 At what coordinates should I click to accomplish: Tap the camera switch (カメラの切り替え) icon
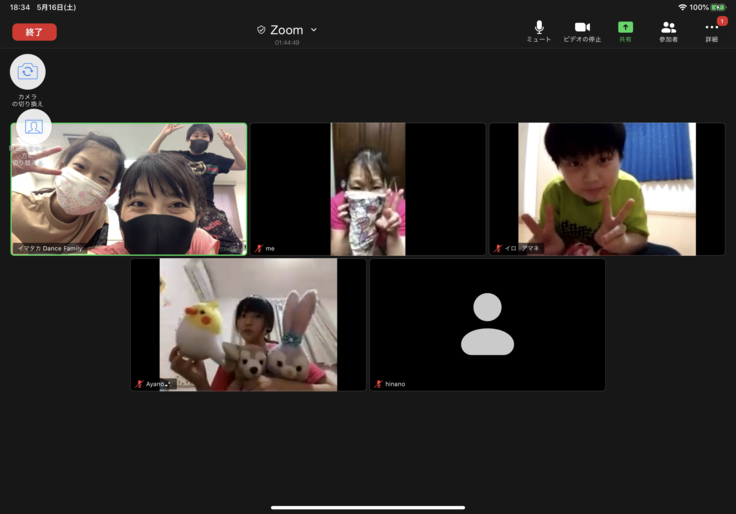(x=28, y=72)
